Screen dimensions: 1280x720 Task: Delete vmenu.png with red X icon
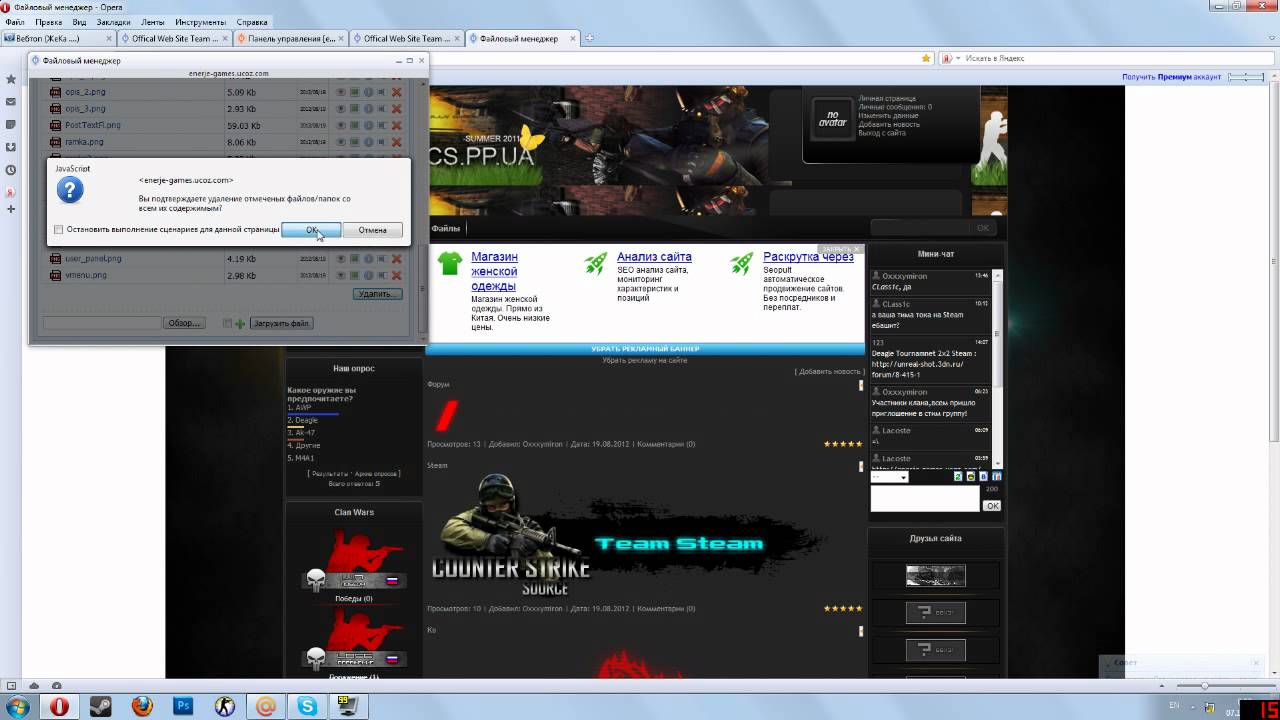pyautogui.click(x=397, y=275)
